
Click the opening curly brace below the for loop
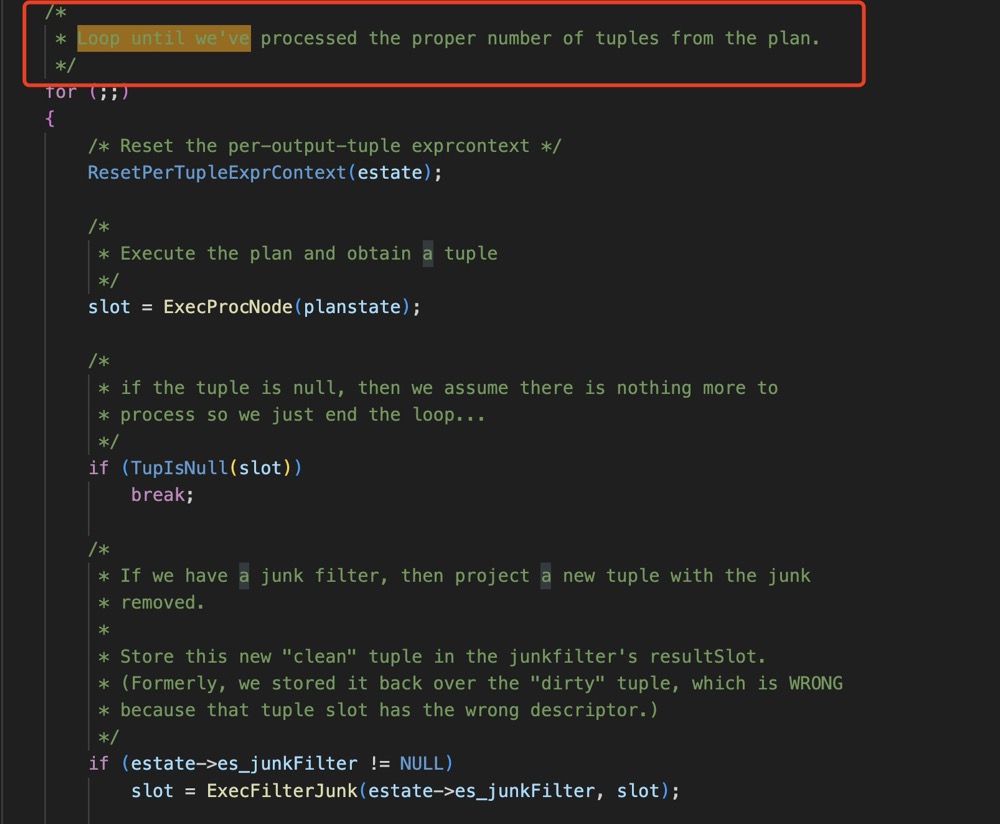tap(49, 118)
